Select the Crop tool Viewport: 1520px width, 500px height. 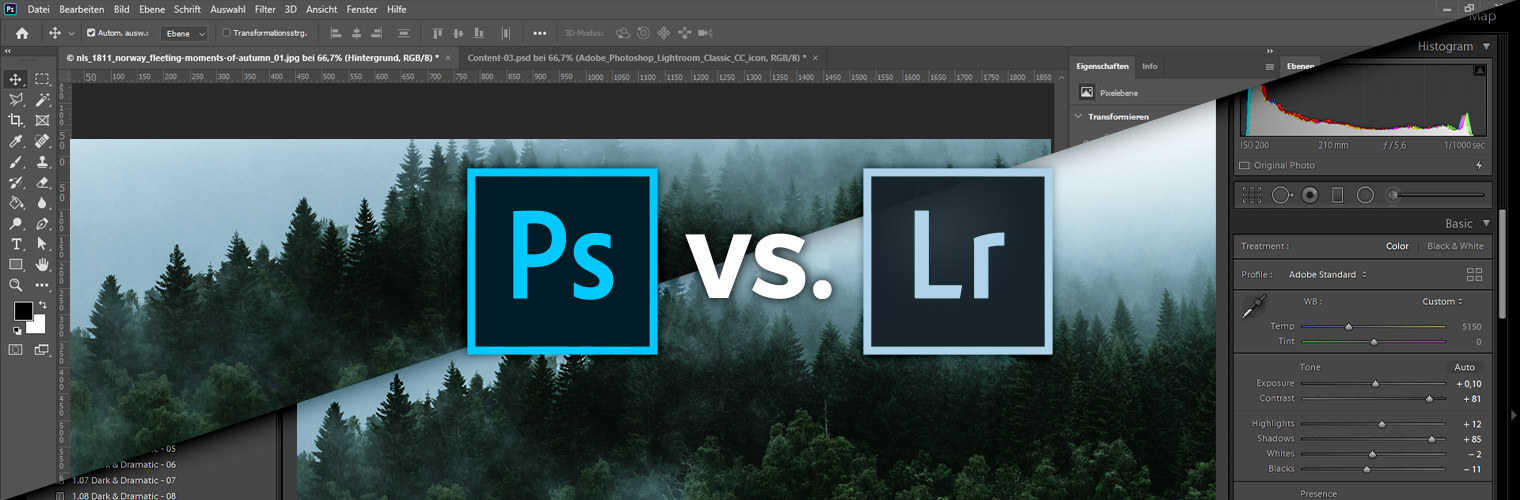coord(16,120)
